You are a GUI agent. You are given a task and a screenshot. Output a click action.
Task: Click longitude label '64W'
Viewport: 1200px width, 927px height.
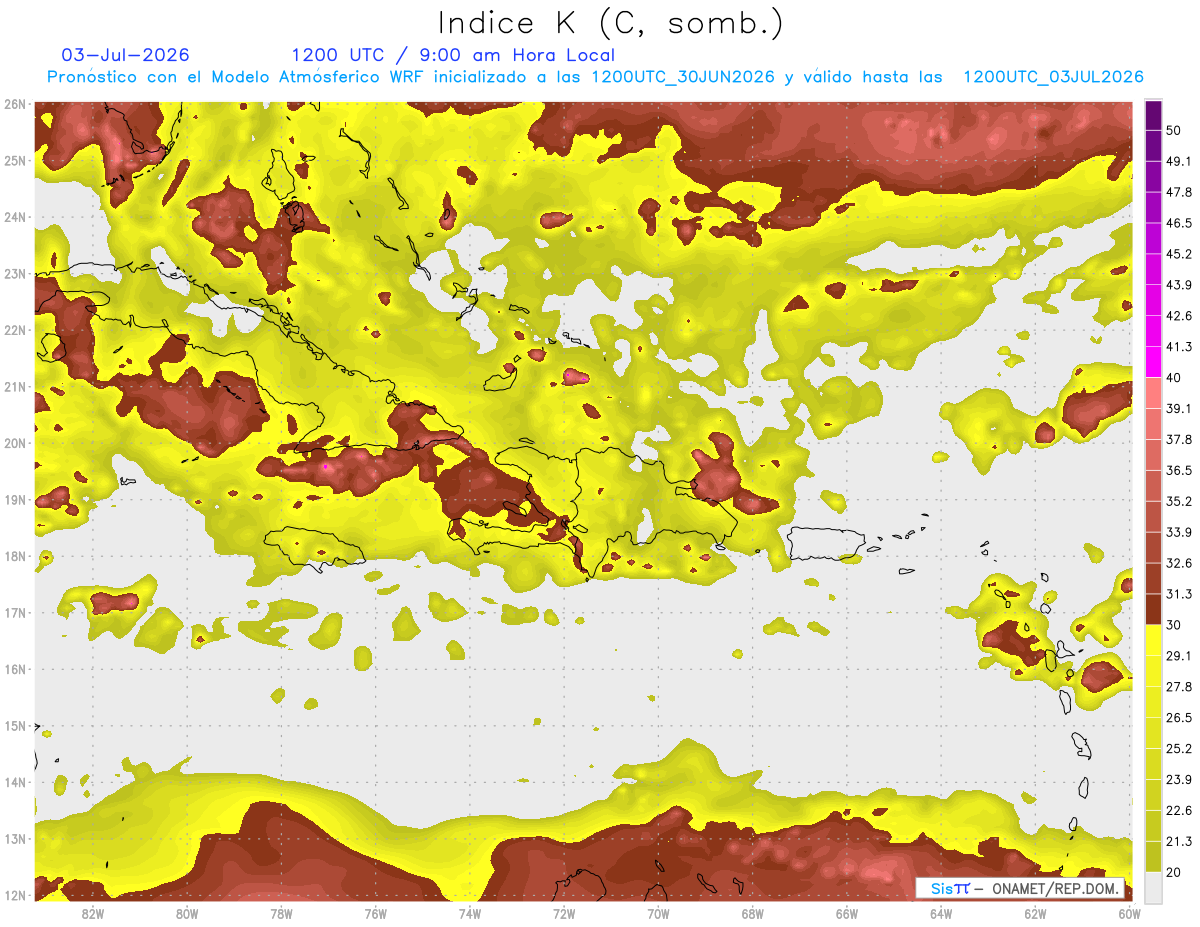pyautogui.click(x=940, y=914)
